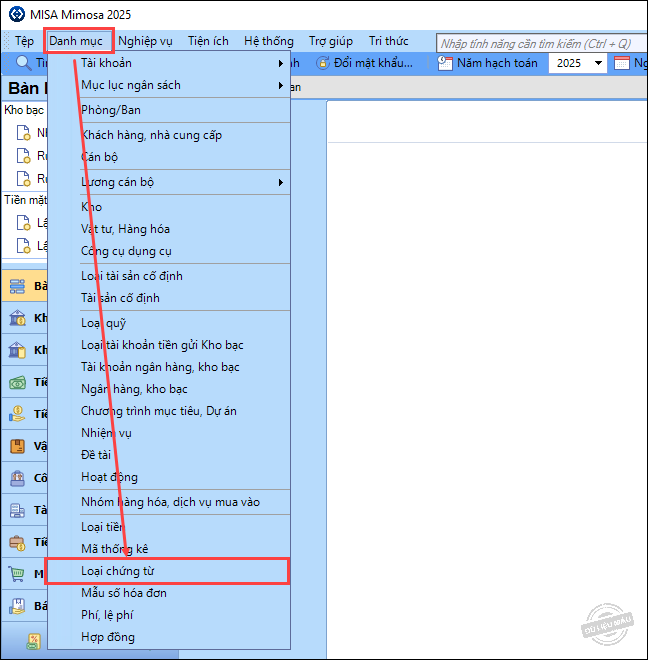648x660 pixels.
Task: Open the Trợ giúp menu
Action: (x=331, y=41)
